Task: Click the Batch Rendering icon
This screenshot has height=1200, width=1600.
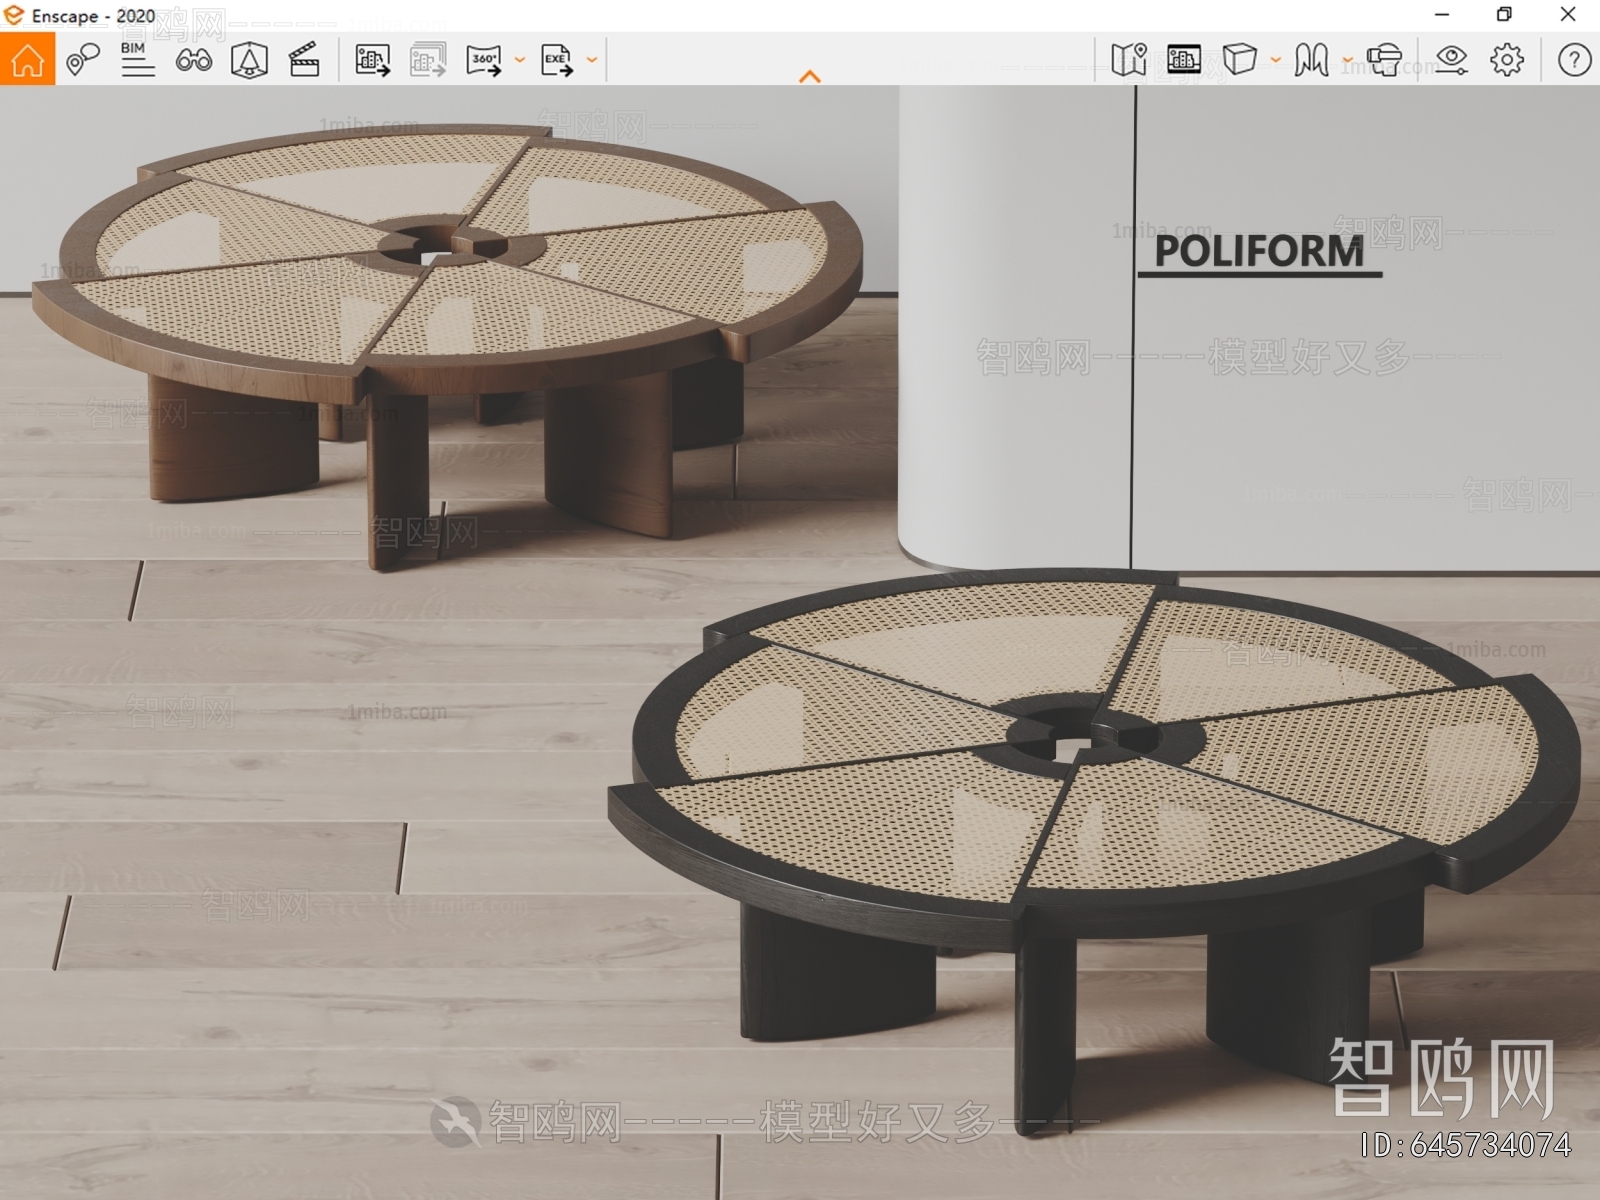Action: pyautogui.click(x=428, y=60)
